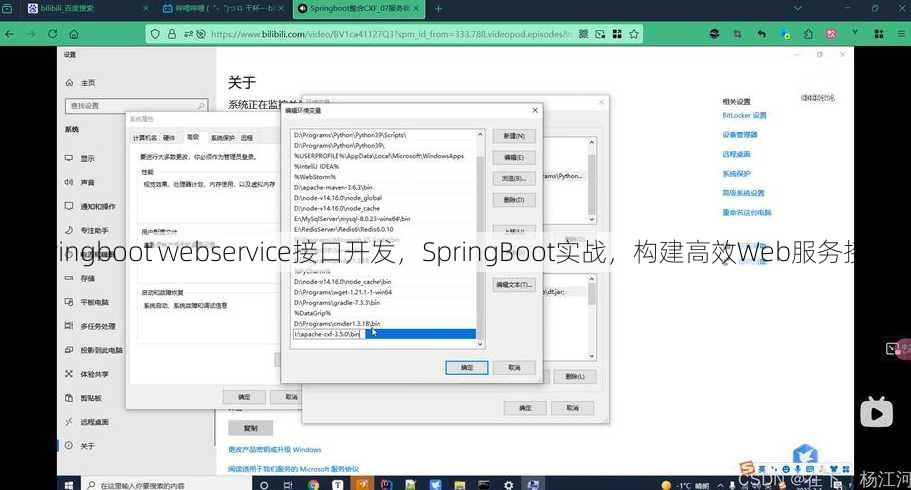Click the bilibili address URL field
The image size is (911, 490).
391,34
